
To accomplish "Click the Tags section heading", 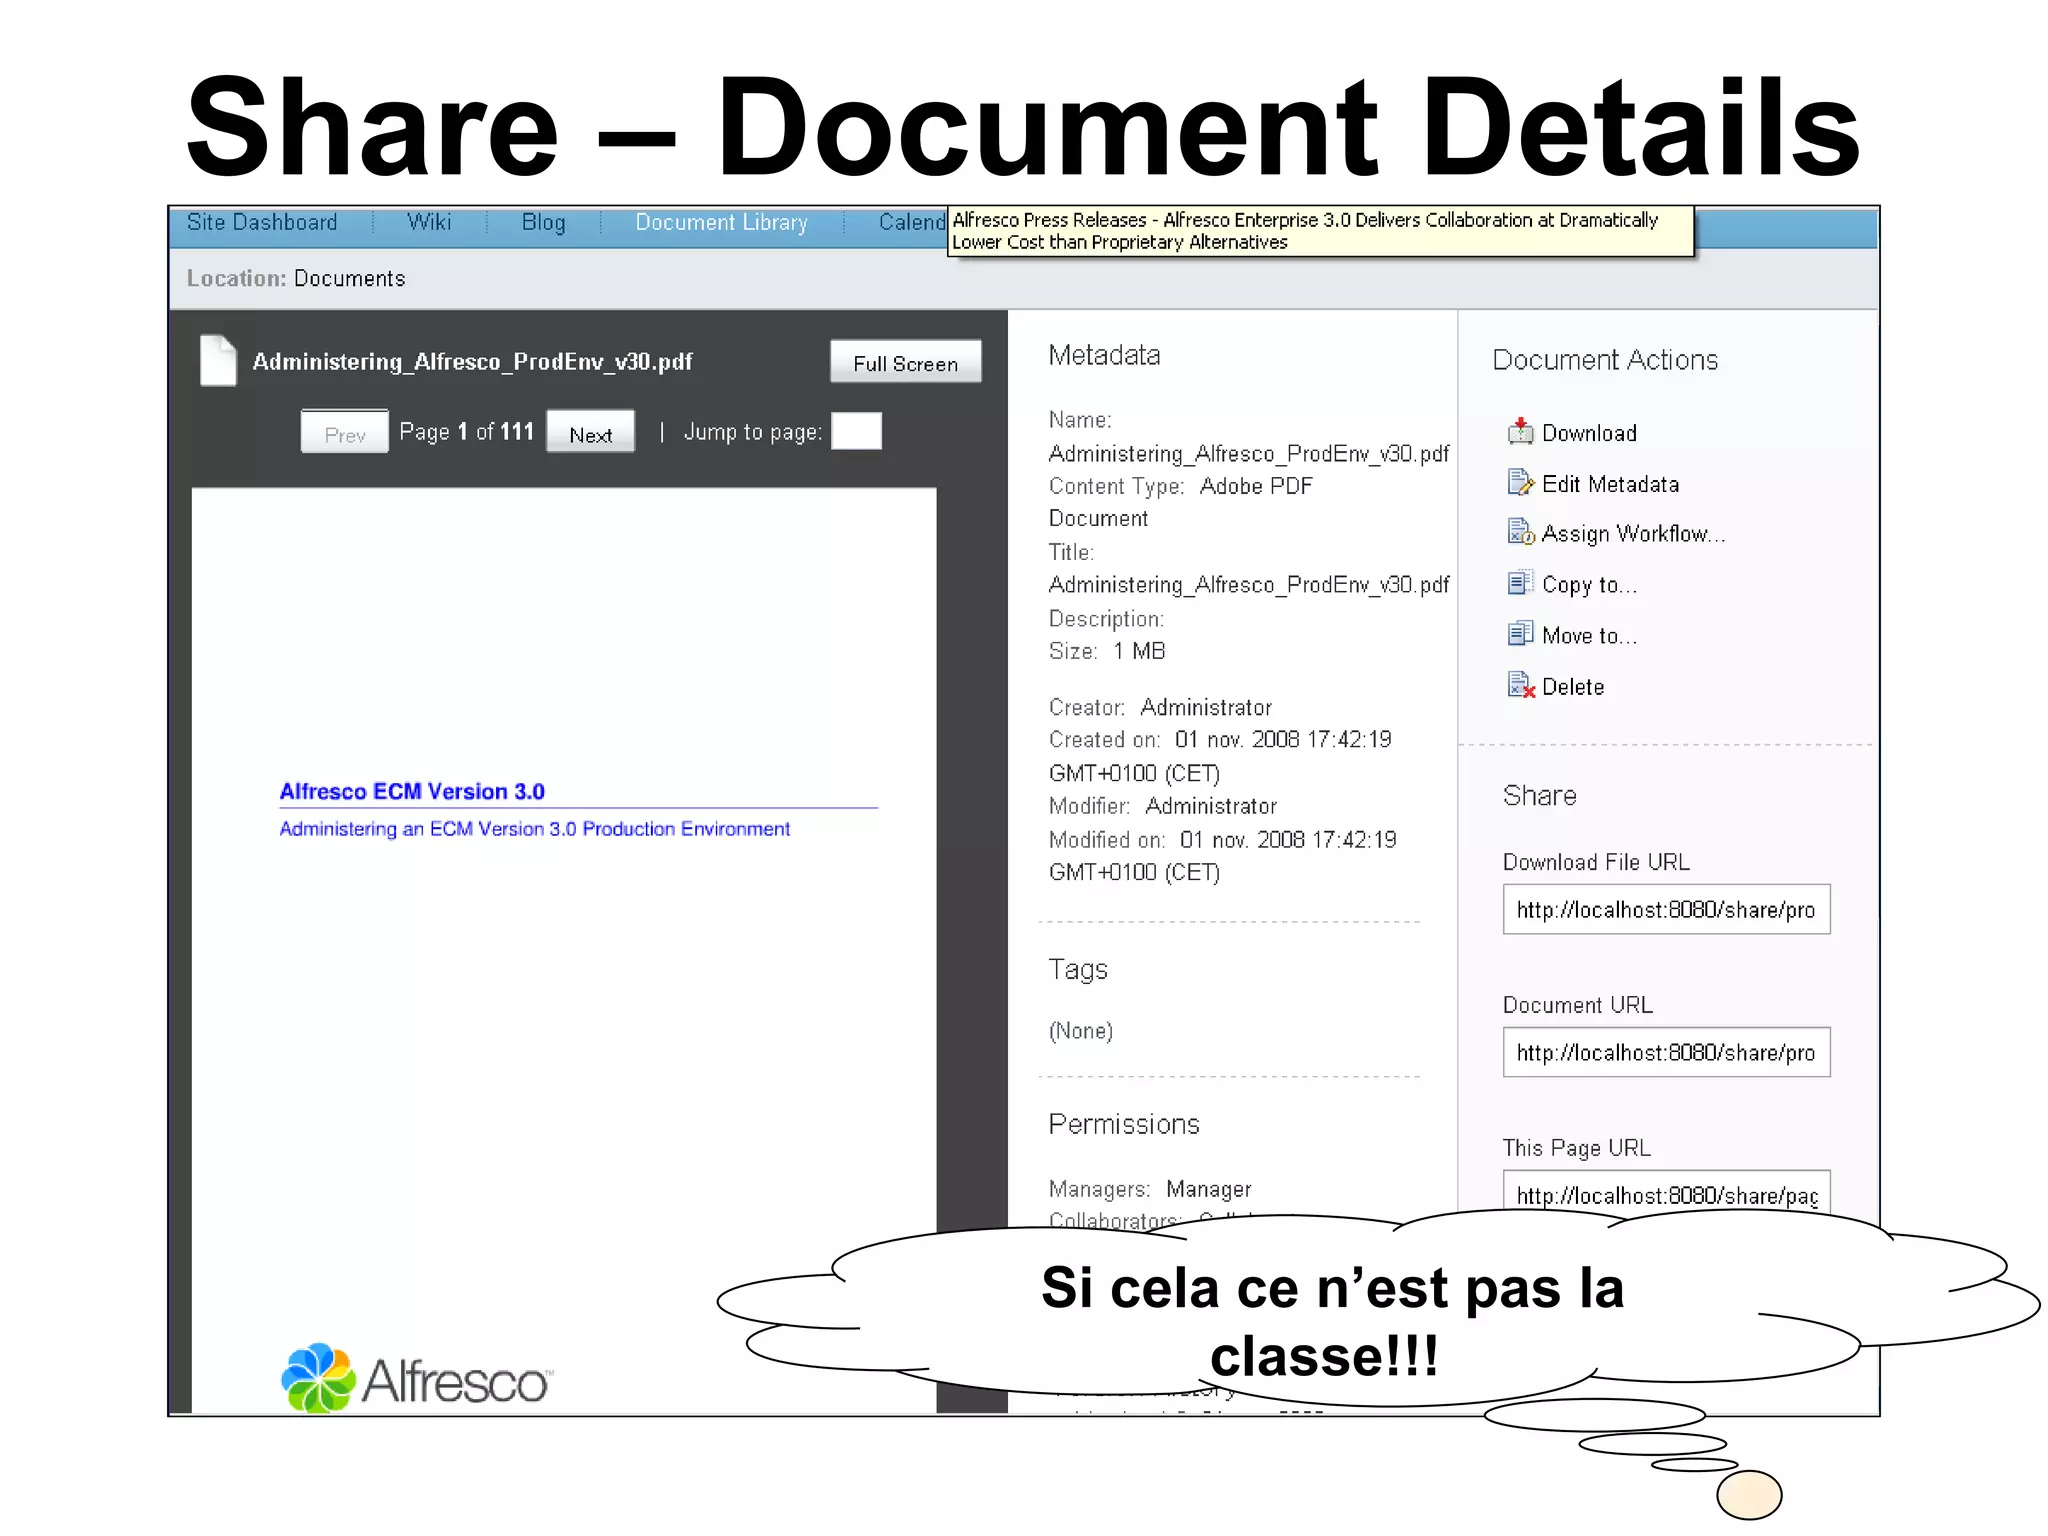I will click(x=1078, y=969).
